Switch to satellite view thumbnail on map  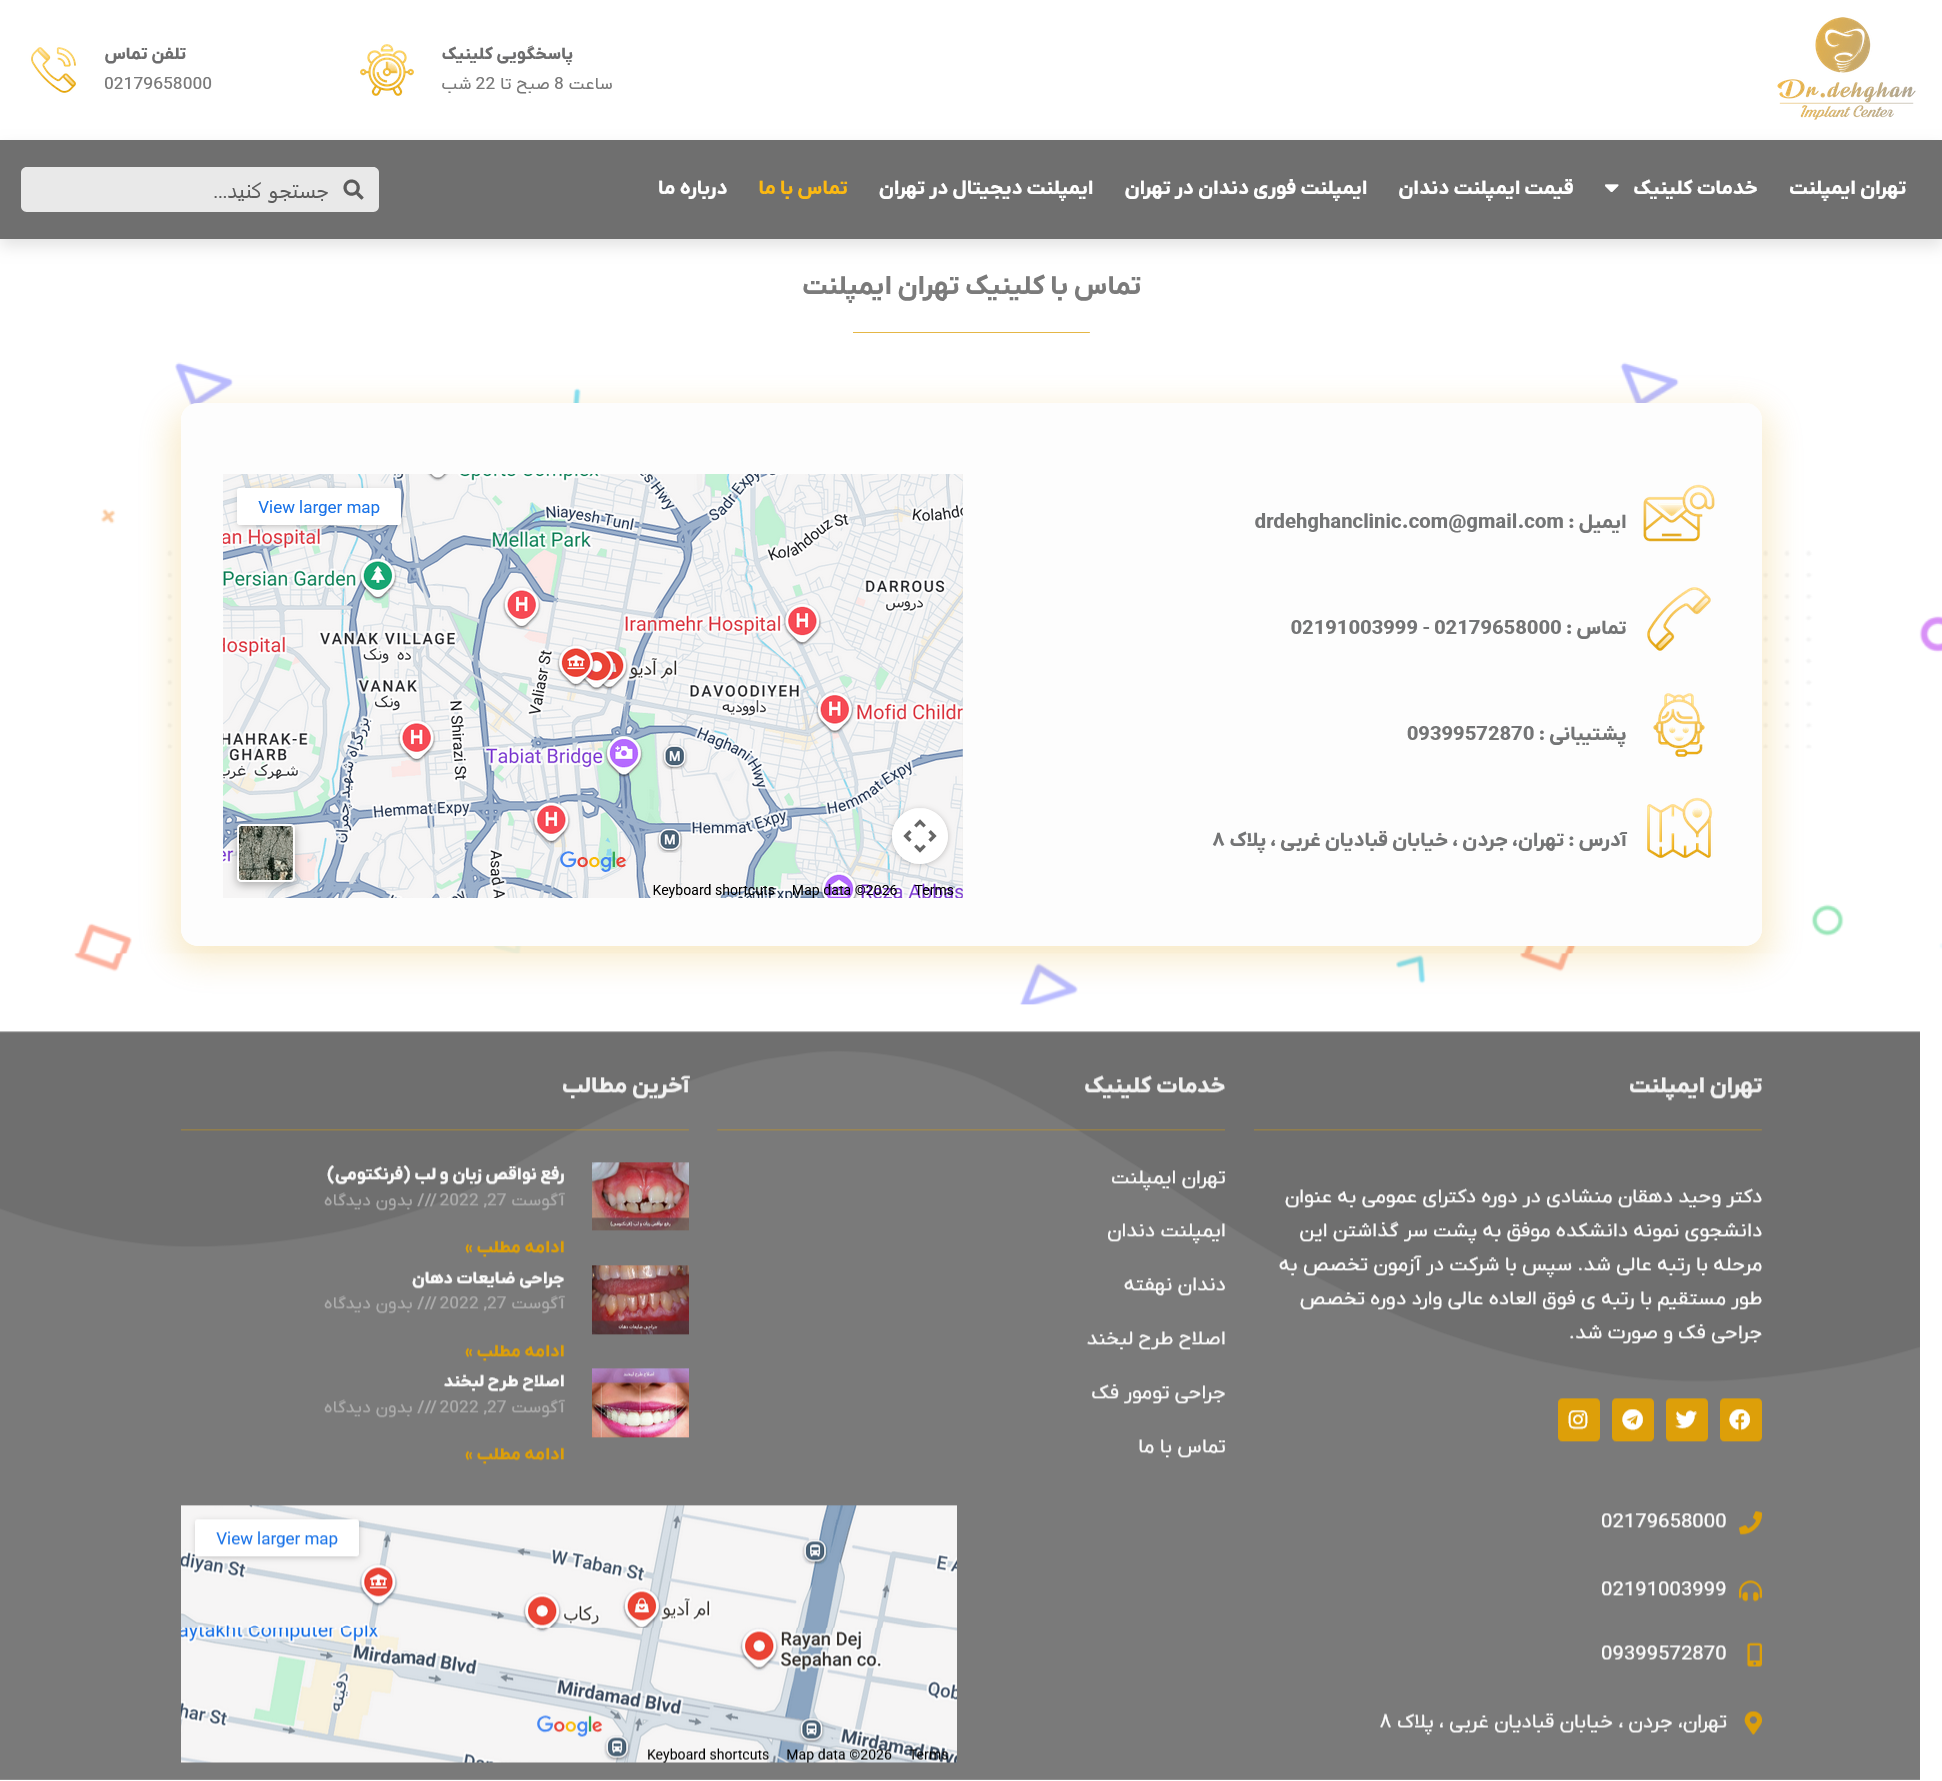266,853
